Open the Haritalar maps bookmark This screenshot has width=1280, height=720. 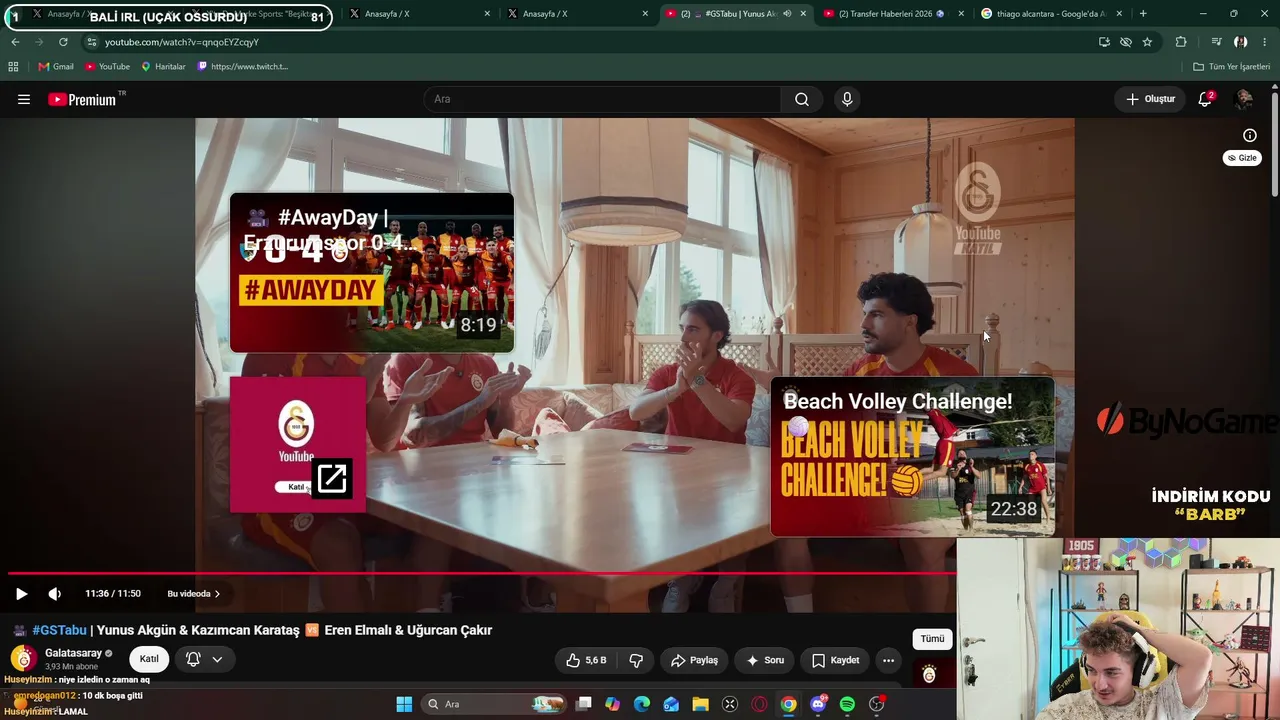[x=163, y=67]
